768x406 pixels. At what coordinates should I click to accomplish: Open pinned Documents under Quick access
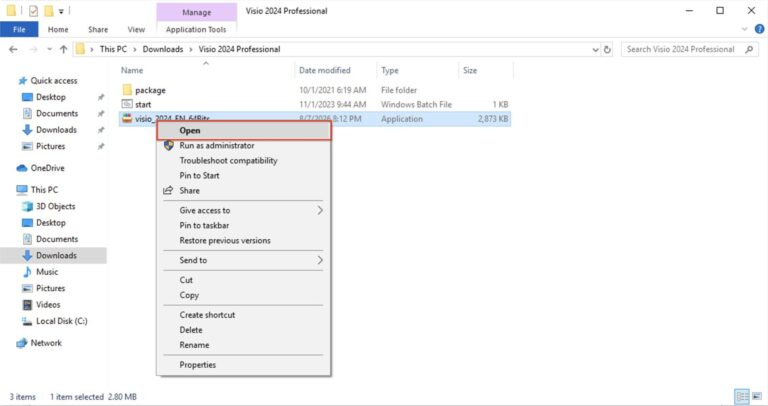pyautogui.click(x=57, y=113)
